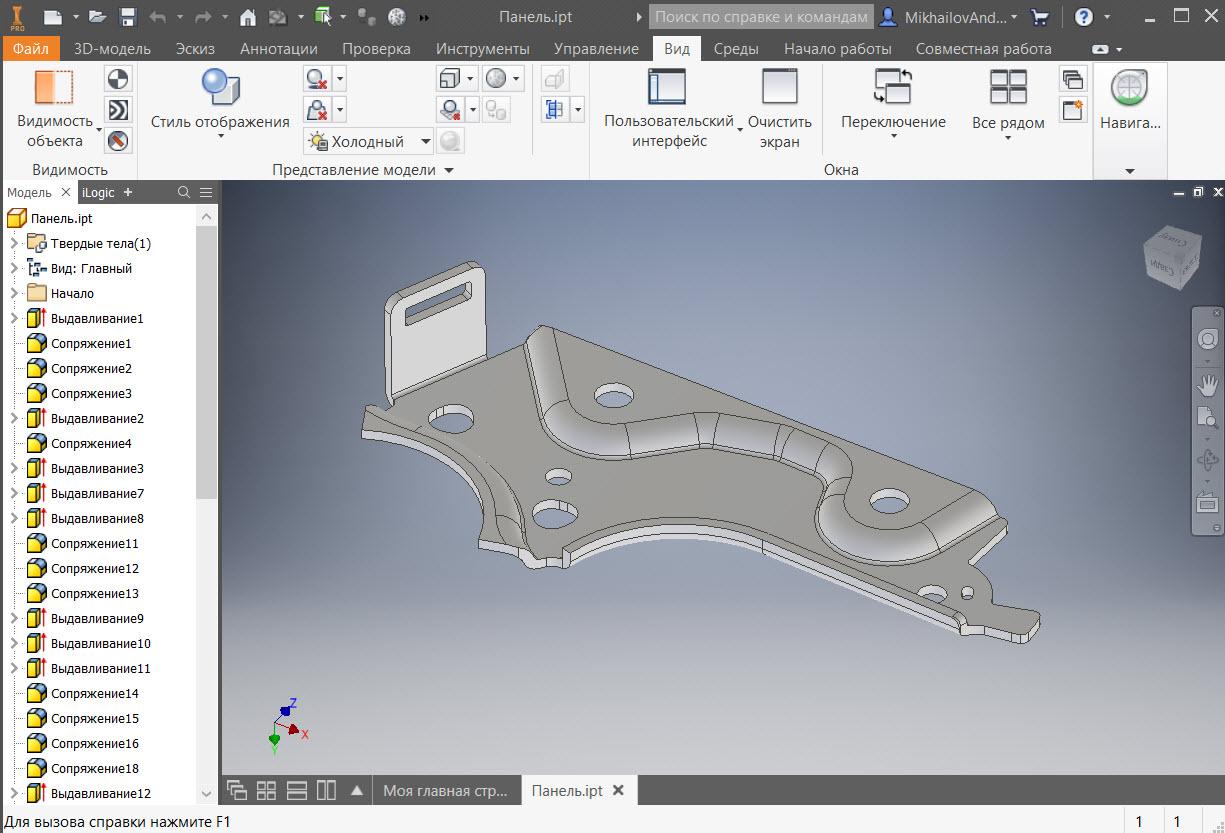Open the shadows dropdown arrow
Screen dimensions: 1225x833
(x=340, y=80)
